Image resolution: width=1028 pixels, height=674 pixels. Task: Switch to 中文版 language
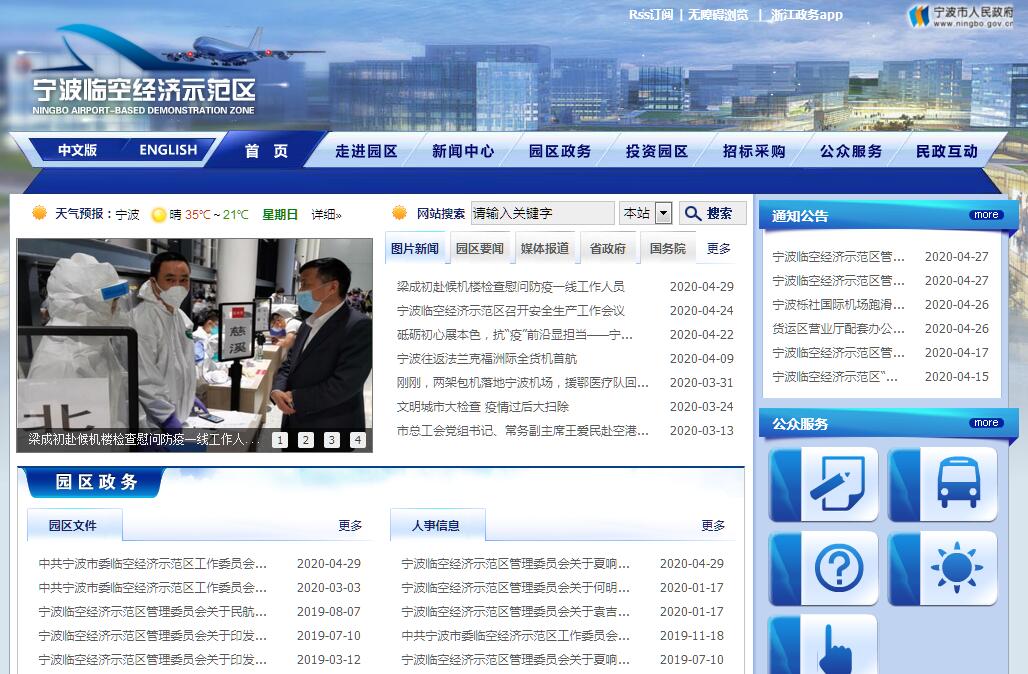click(77, 150)
